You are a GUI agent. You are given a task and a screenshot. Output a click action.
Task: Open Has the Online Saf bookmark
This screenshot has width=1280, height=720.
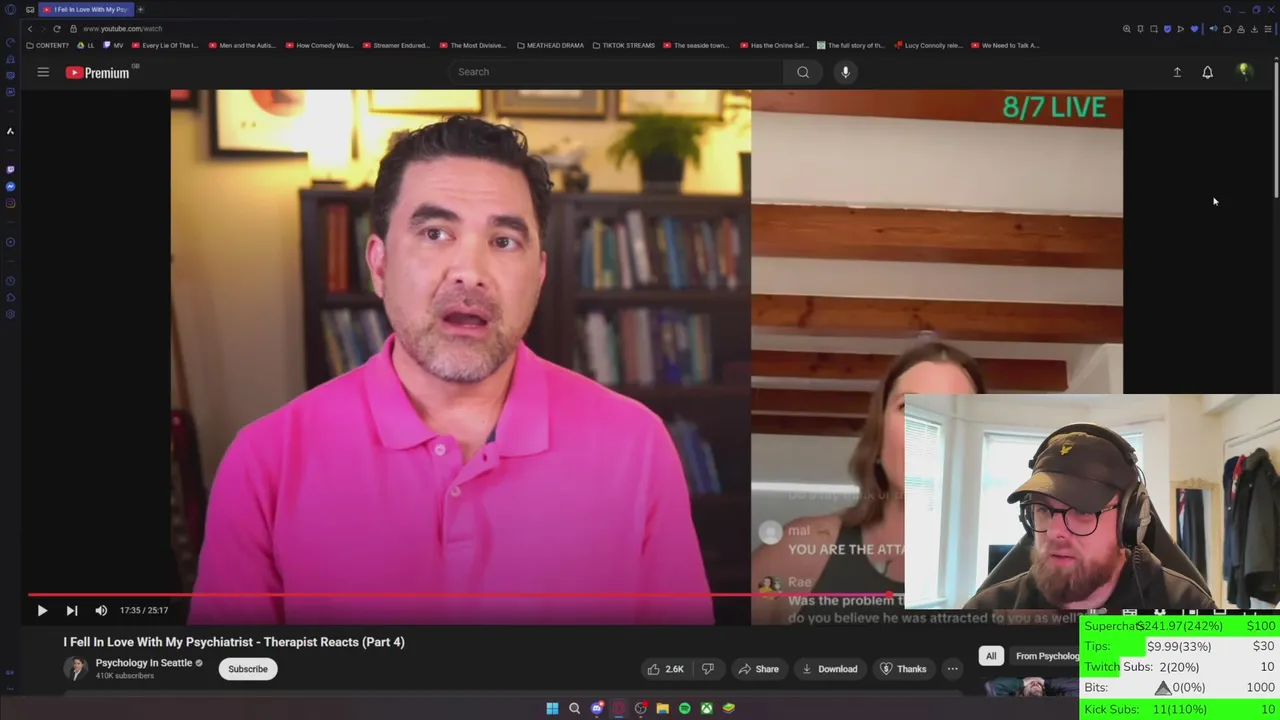pos(774,45)
